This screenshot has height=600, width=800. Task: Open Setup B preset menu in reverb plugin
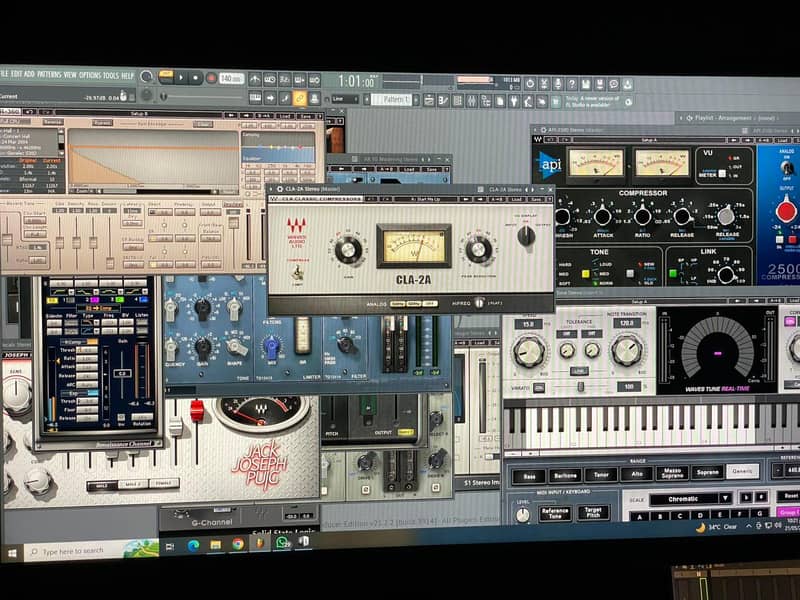(139, 114)
